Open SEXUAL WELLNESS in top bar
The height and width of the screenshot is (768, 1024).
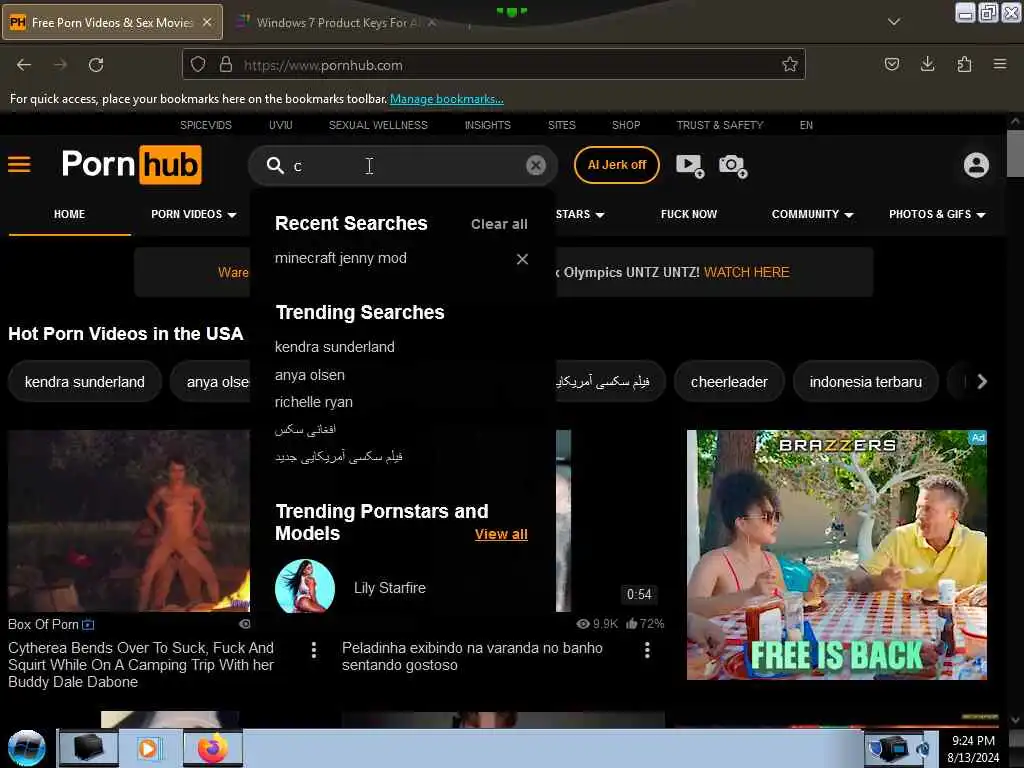point(378,125)
